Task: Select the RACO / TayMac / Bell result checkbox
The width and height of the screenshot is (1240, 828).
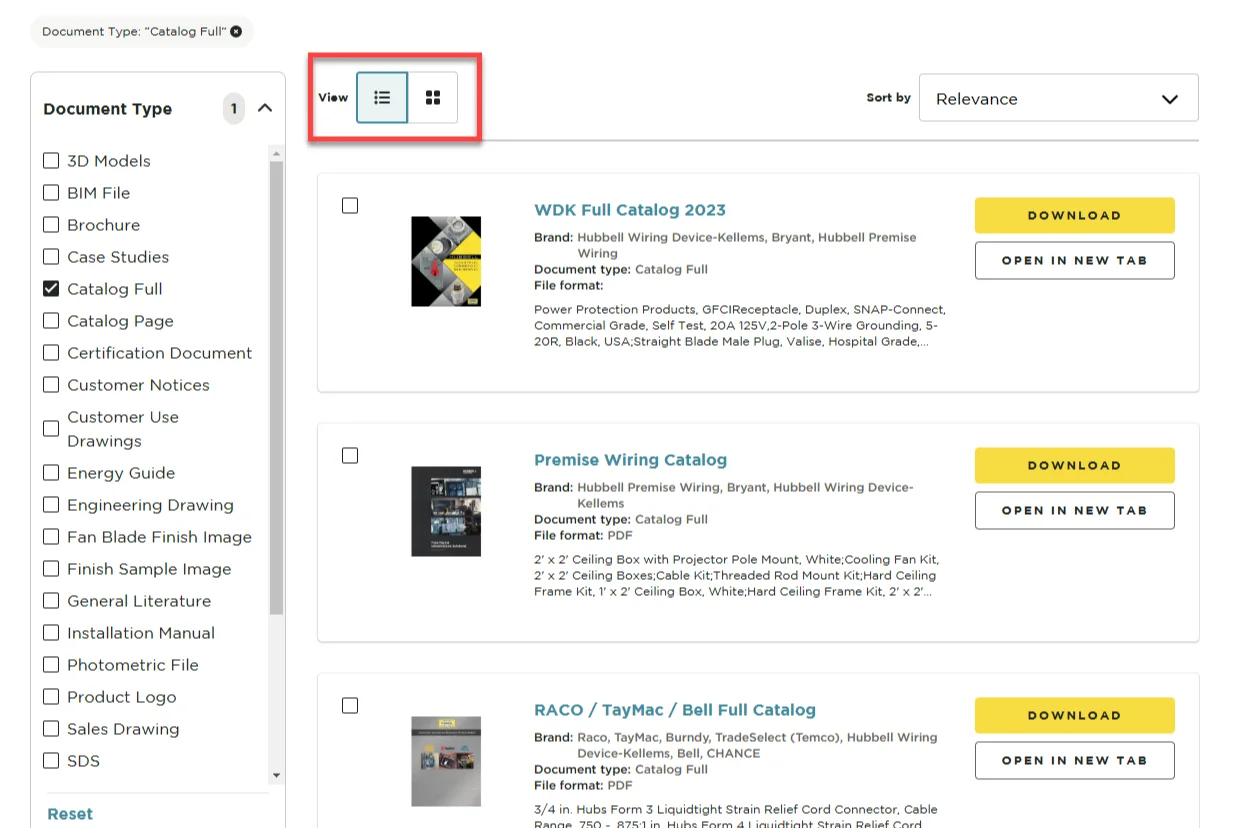Action: [x=350, y=705]
